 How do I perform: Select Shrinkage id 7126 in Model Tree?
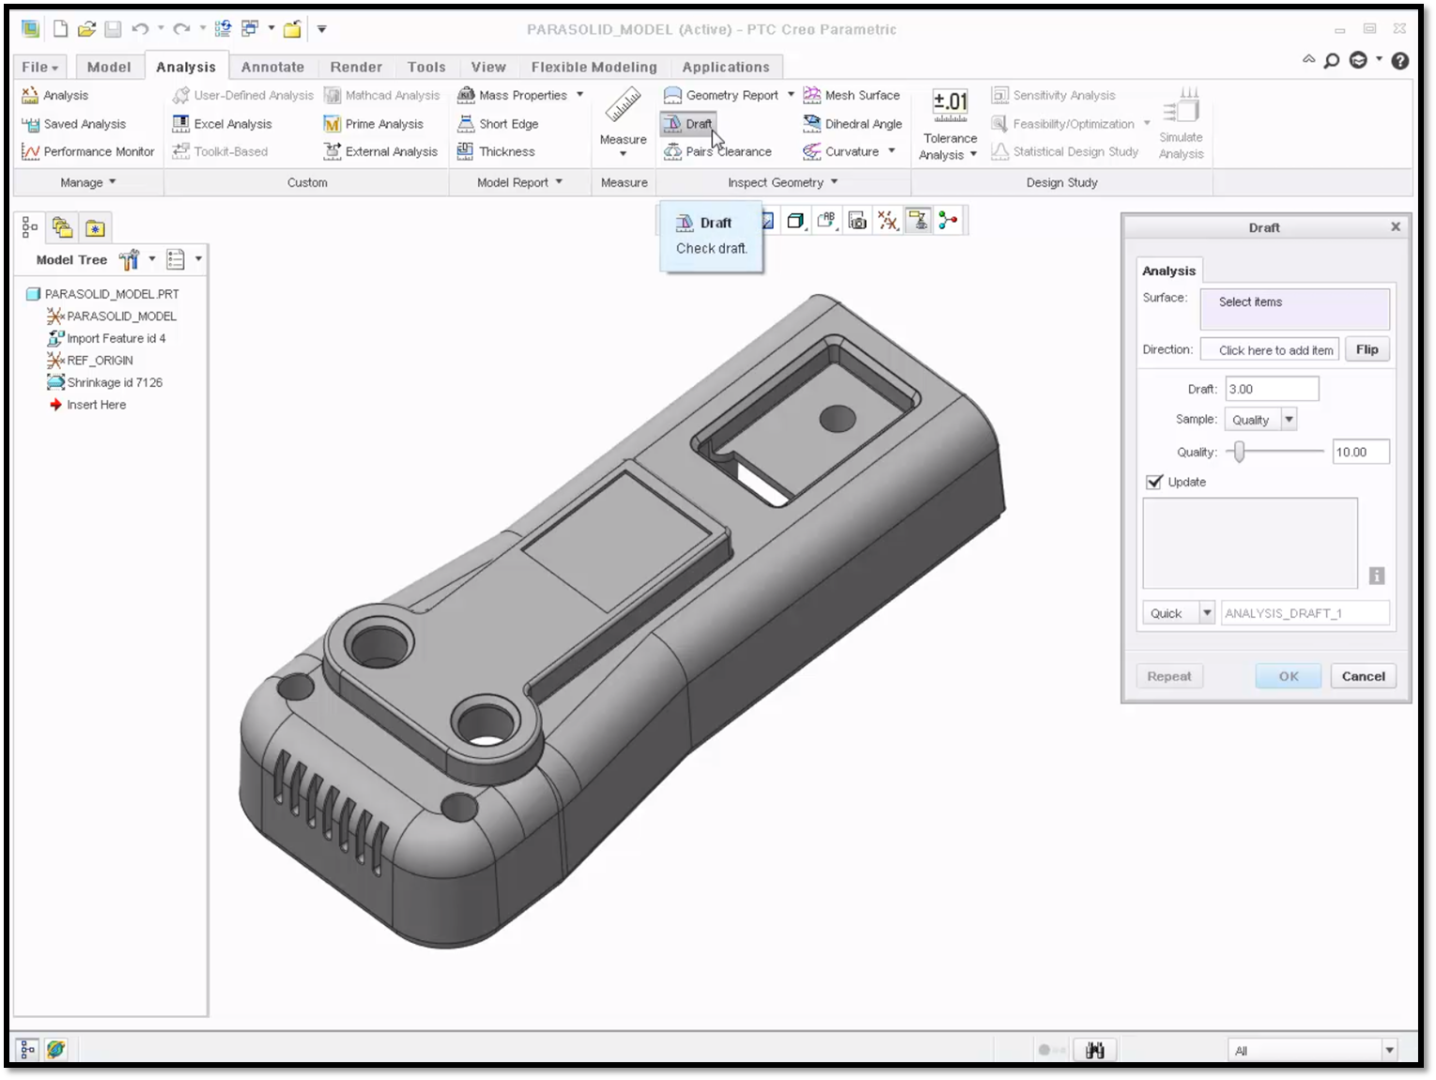pyautogui.click(x=104, y=382)
